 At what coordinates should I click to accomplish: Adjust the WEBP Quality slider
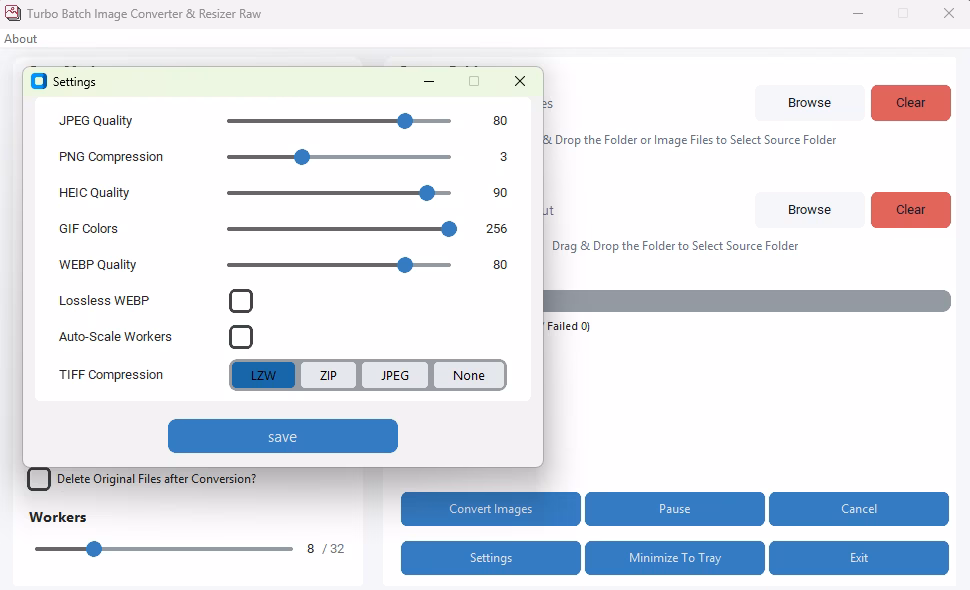339,265
